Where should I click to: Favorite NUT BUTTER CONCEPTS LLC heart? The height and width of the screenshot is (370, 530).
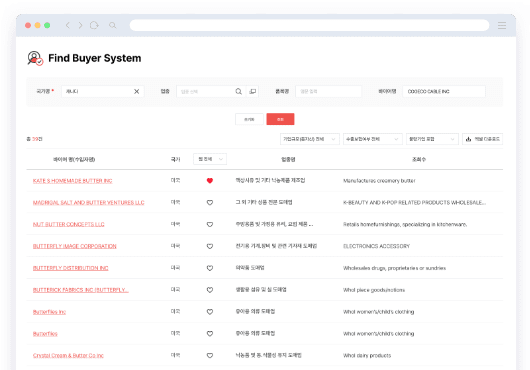pyautogui.click(x=210, y=224)
